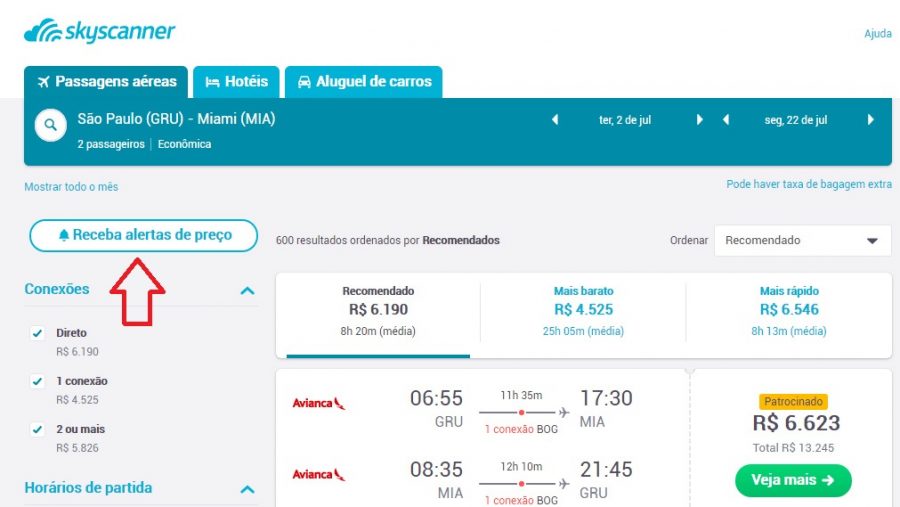Open the Mostrar todo o mês link
900x507 pixels.
coord(71,187)
